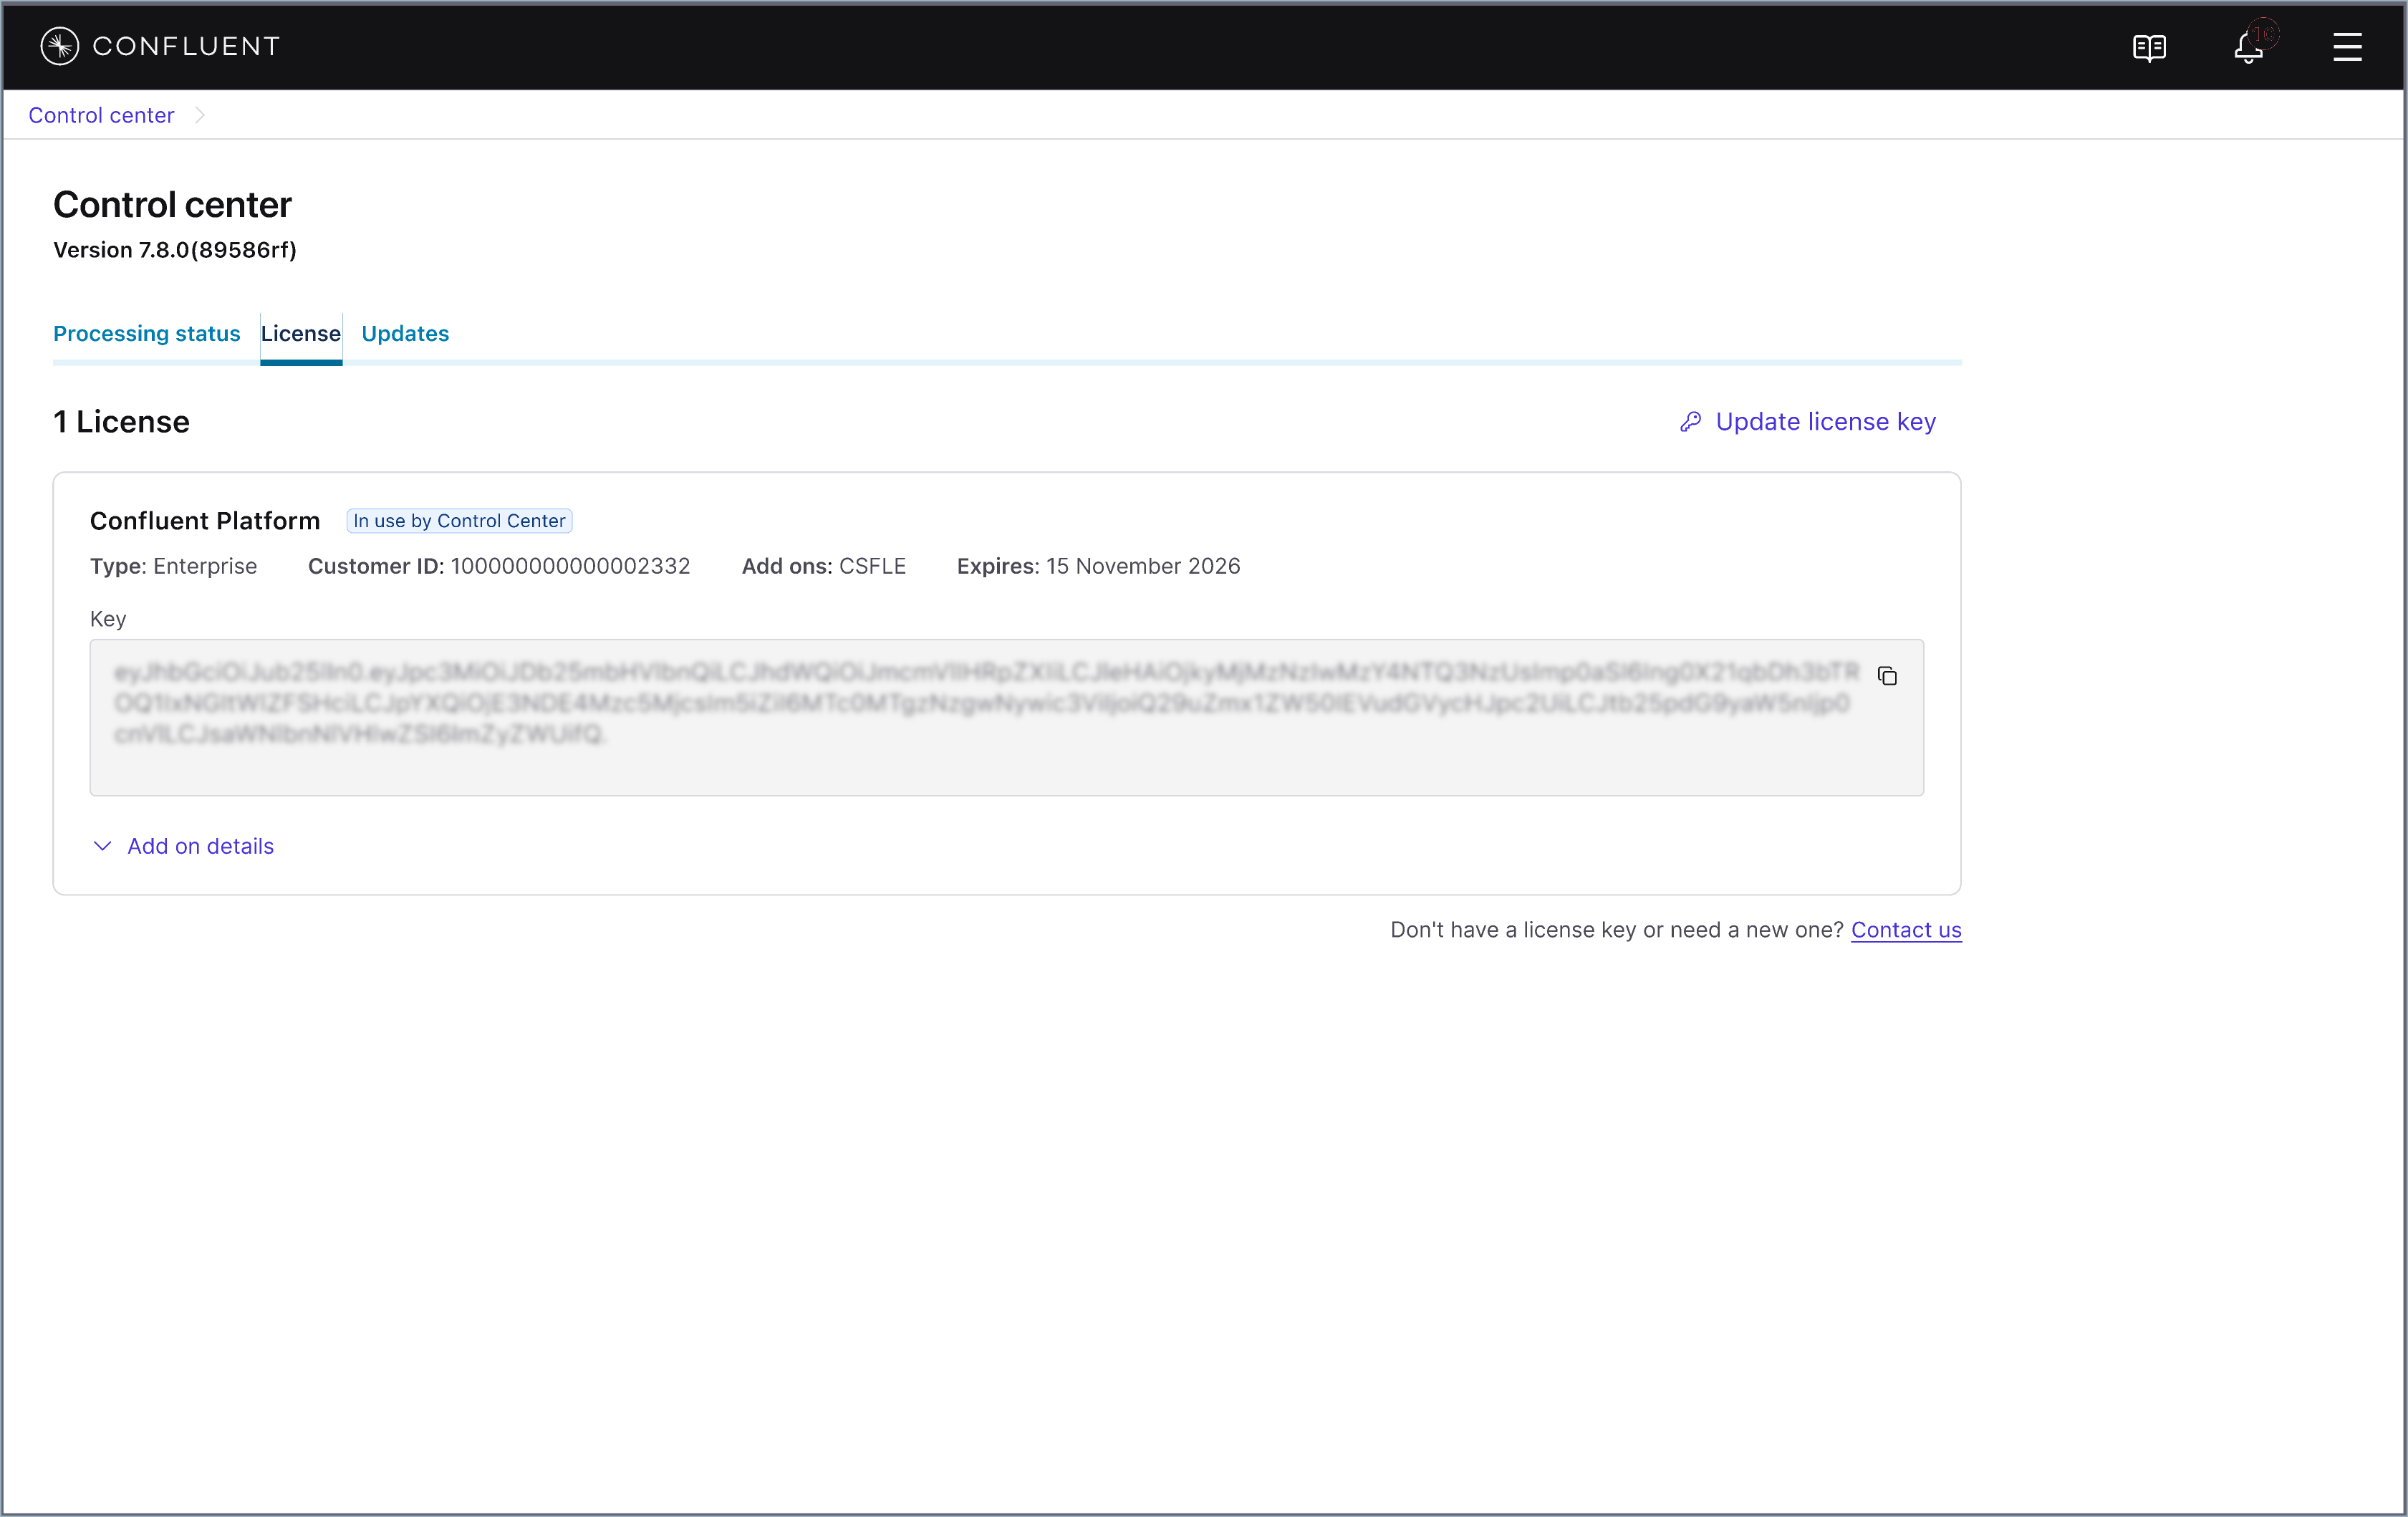Image resolution: width=2408 pixels, height=1517 pixels.
Task: Switch to the Processing status tab
Action: coord(146,334)
